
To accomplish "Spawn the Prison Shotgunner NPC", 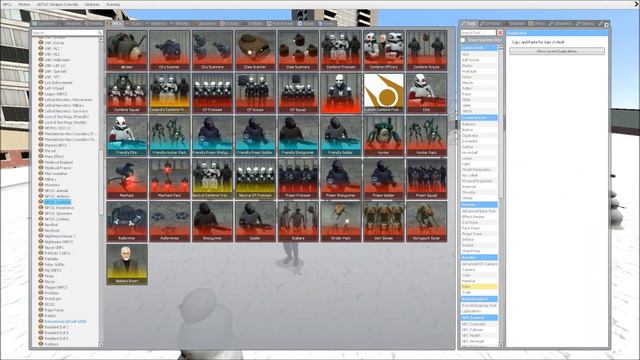I will [341, 179].
